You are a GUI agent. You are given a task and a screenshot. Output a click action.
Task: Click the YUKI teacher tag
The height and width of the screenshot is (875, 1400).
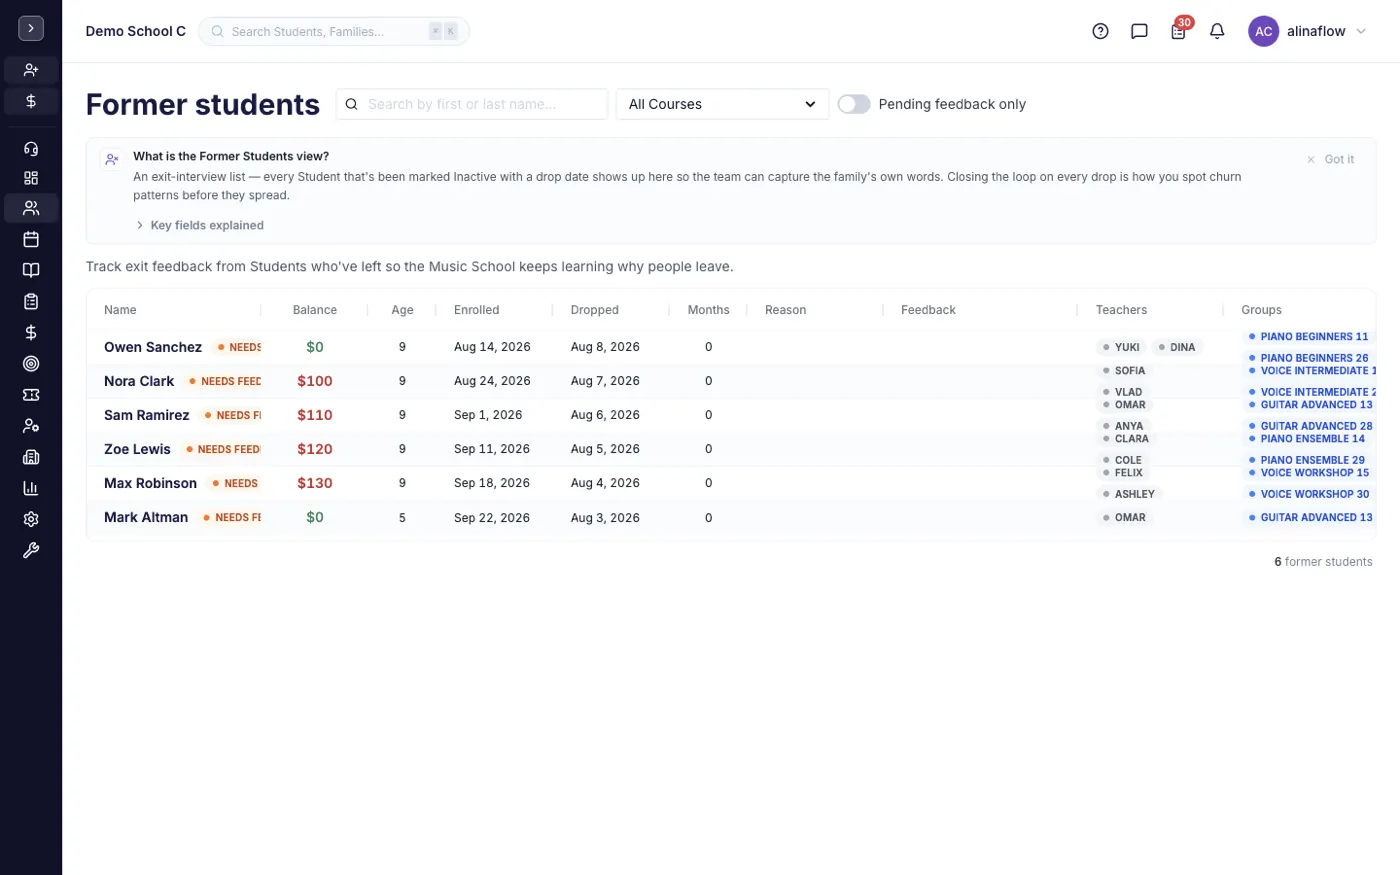(1121, 347)
